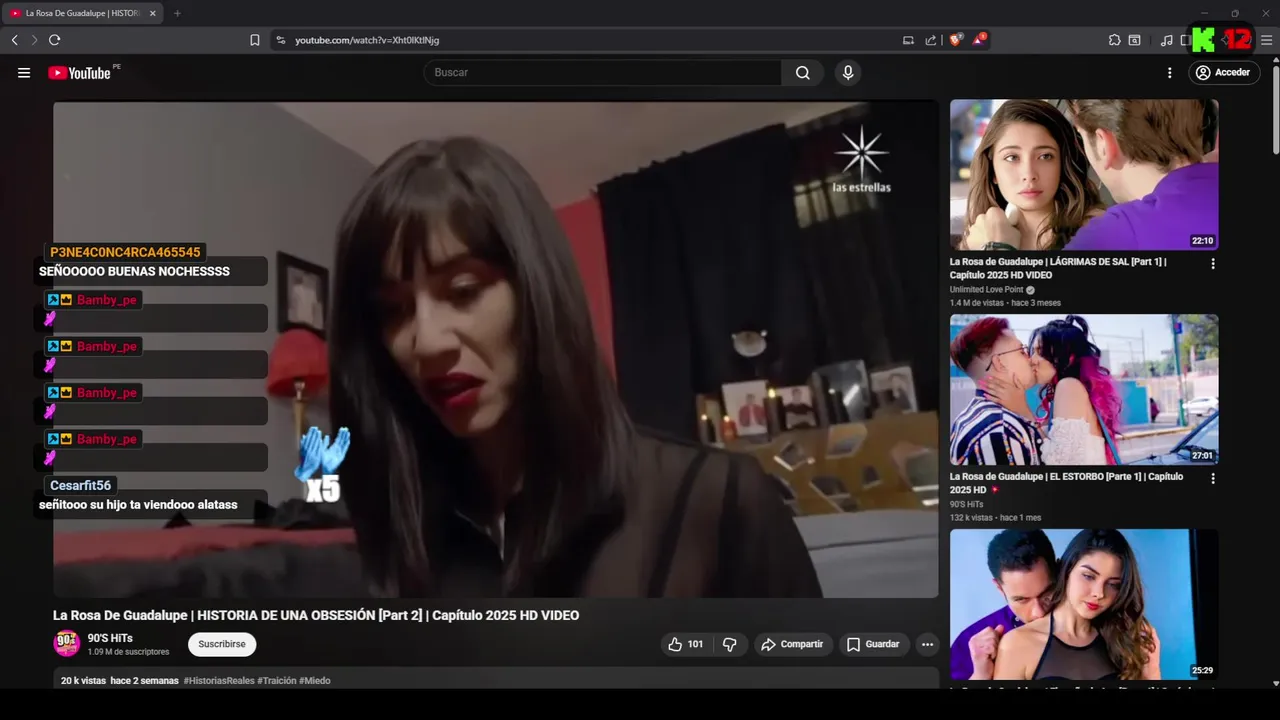
Task: Open the media control music note icon
Action: (x=1167, y=40)
